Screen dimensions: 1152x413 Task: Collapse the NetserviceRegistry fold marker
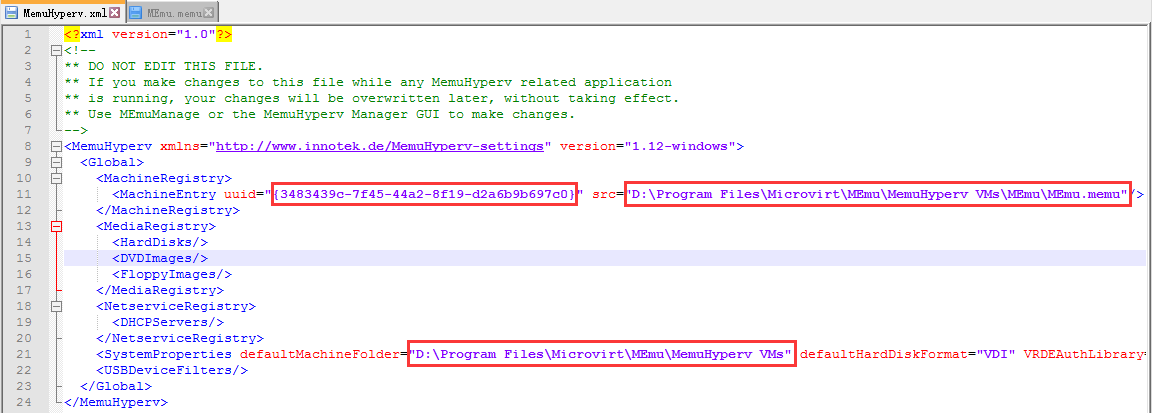click(56, 306)
